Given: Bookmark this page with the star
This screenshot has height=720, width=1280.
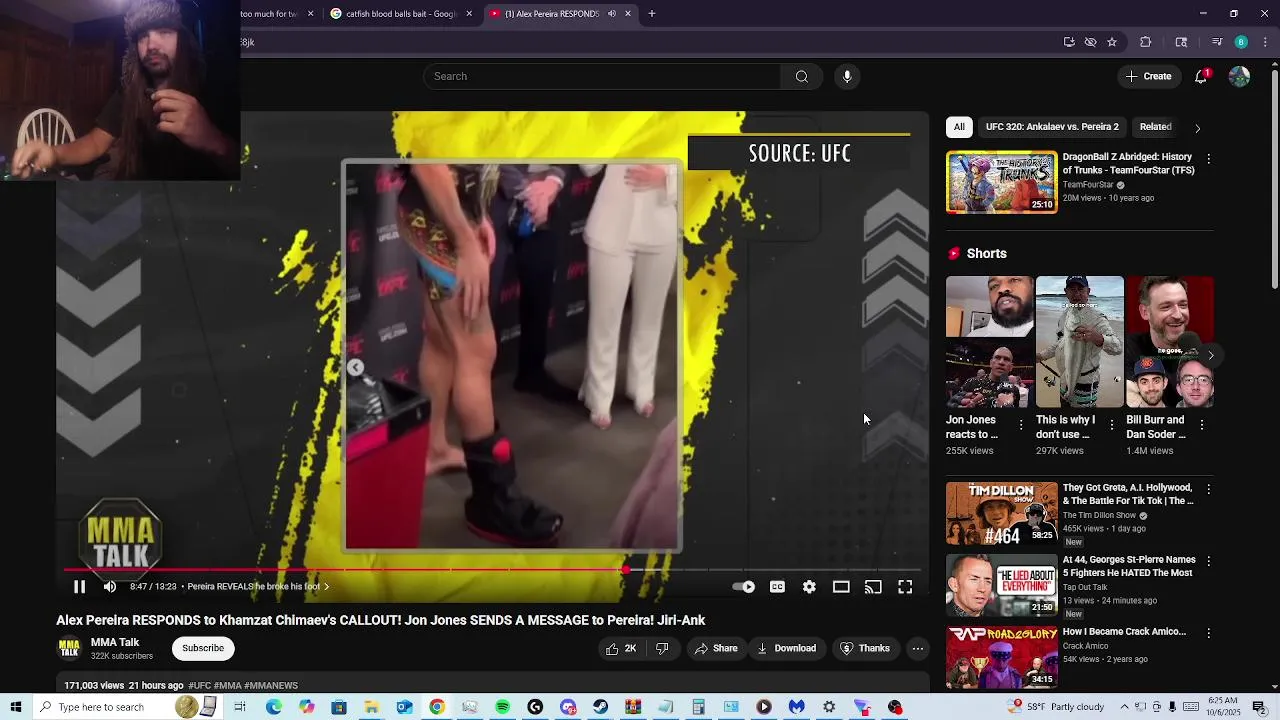Looking at the screenshot, I should pos(1112,42).
